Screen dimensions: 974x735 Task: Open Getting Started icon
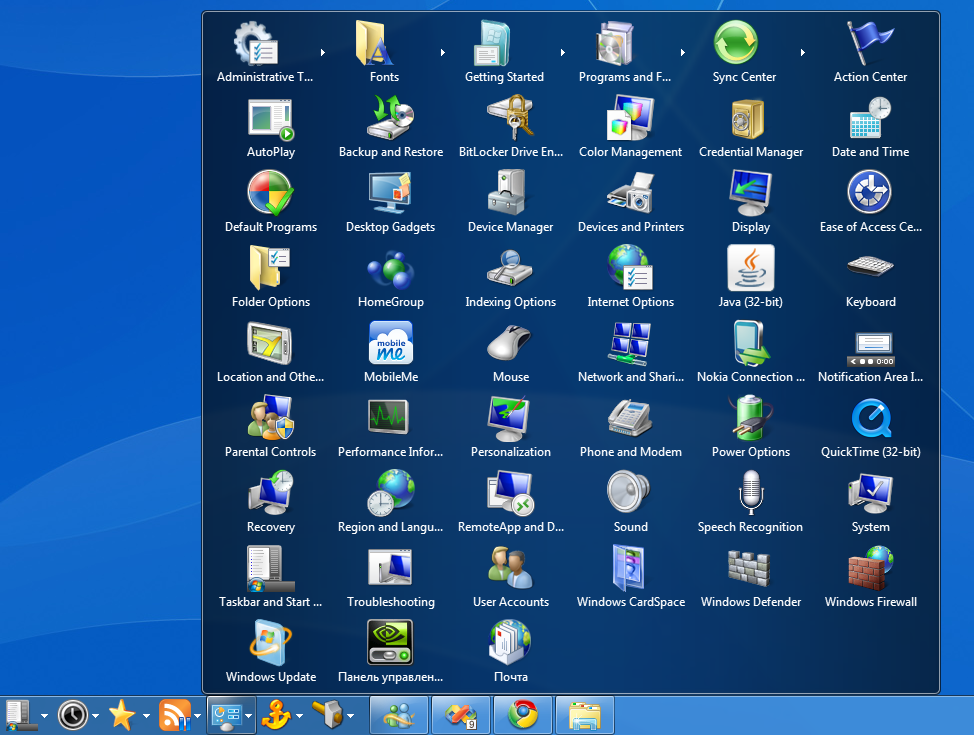(x=494, y=43)
